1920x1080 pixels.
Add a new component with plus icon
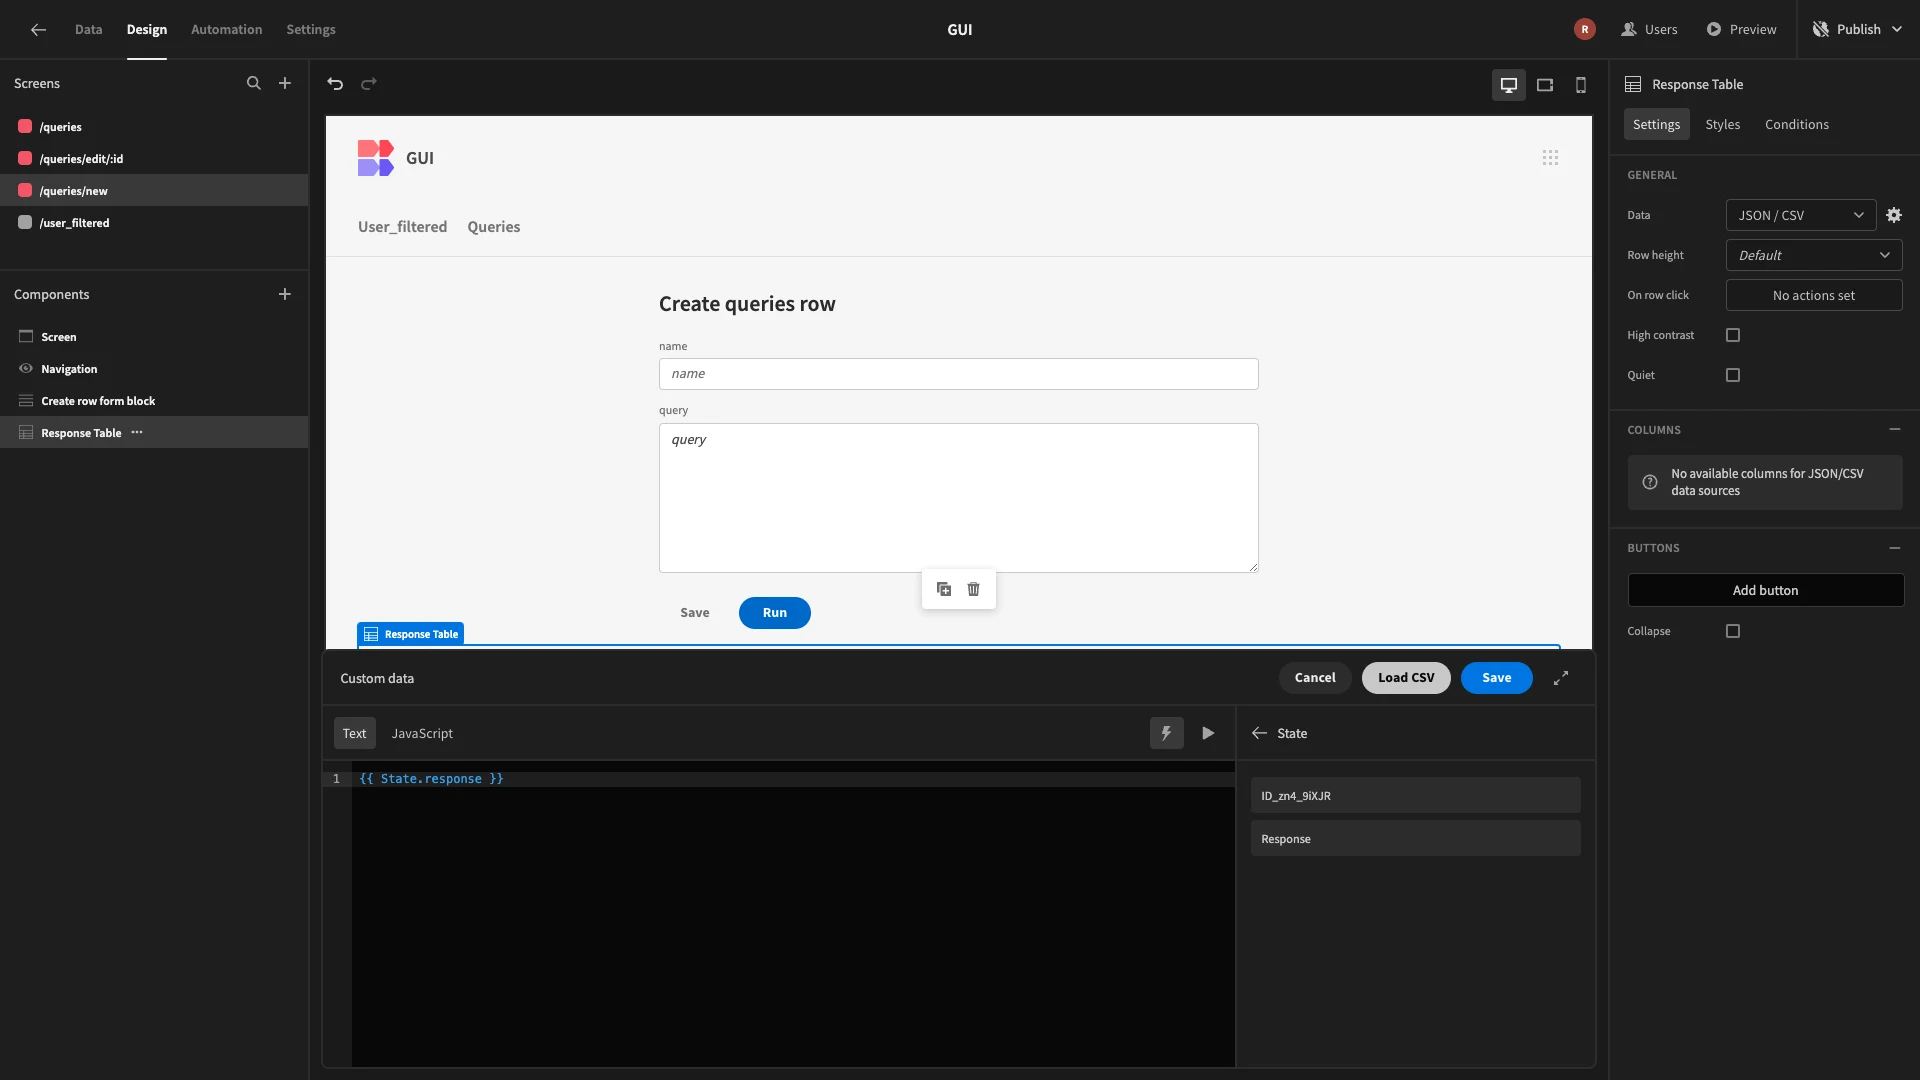[285, 294]
